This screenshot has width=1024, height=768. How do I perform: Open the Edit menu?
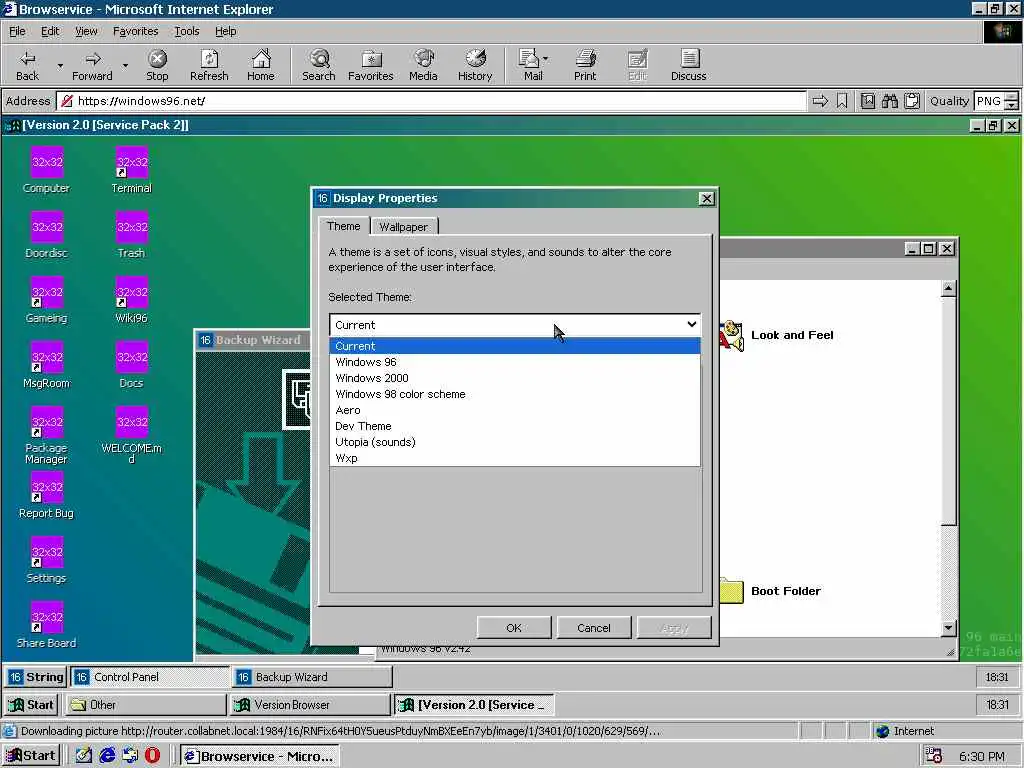(50, 31)
